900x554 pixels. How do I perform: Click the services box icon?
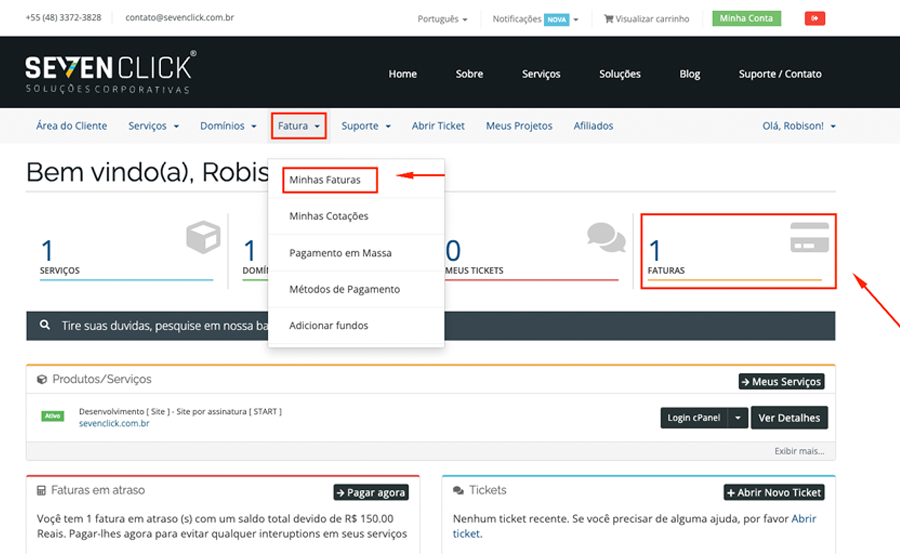point(202,238)
